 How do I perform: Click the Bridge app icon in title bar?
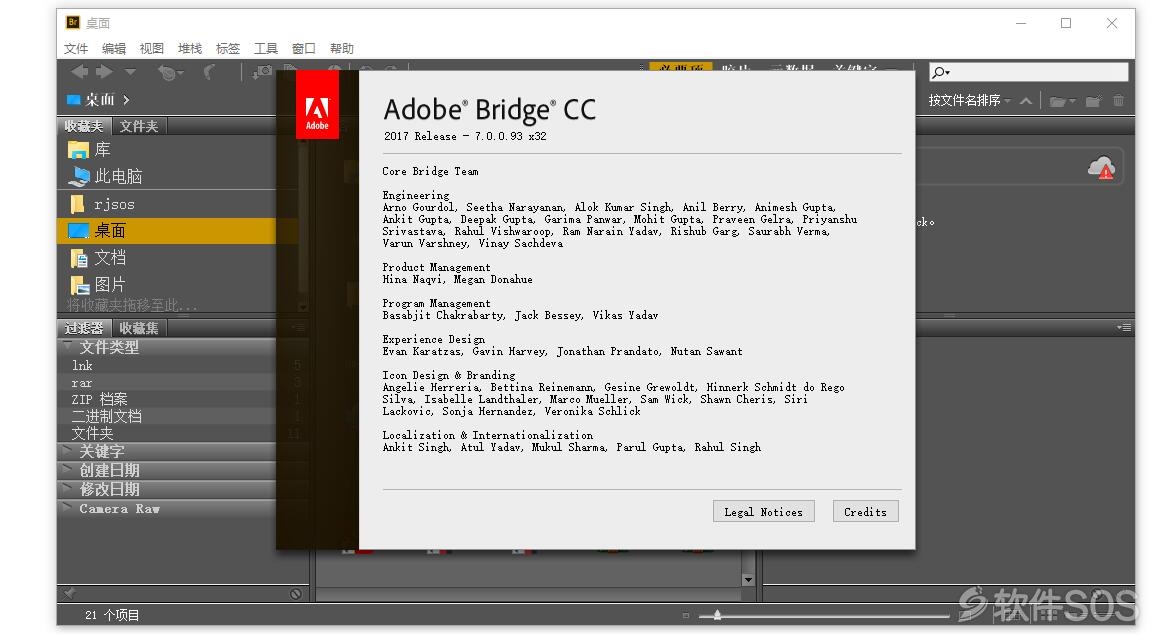(x=72, y=23)
